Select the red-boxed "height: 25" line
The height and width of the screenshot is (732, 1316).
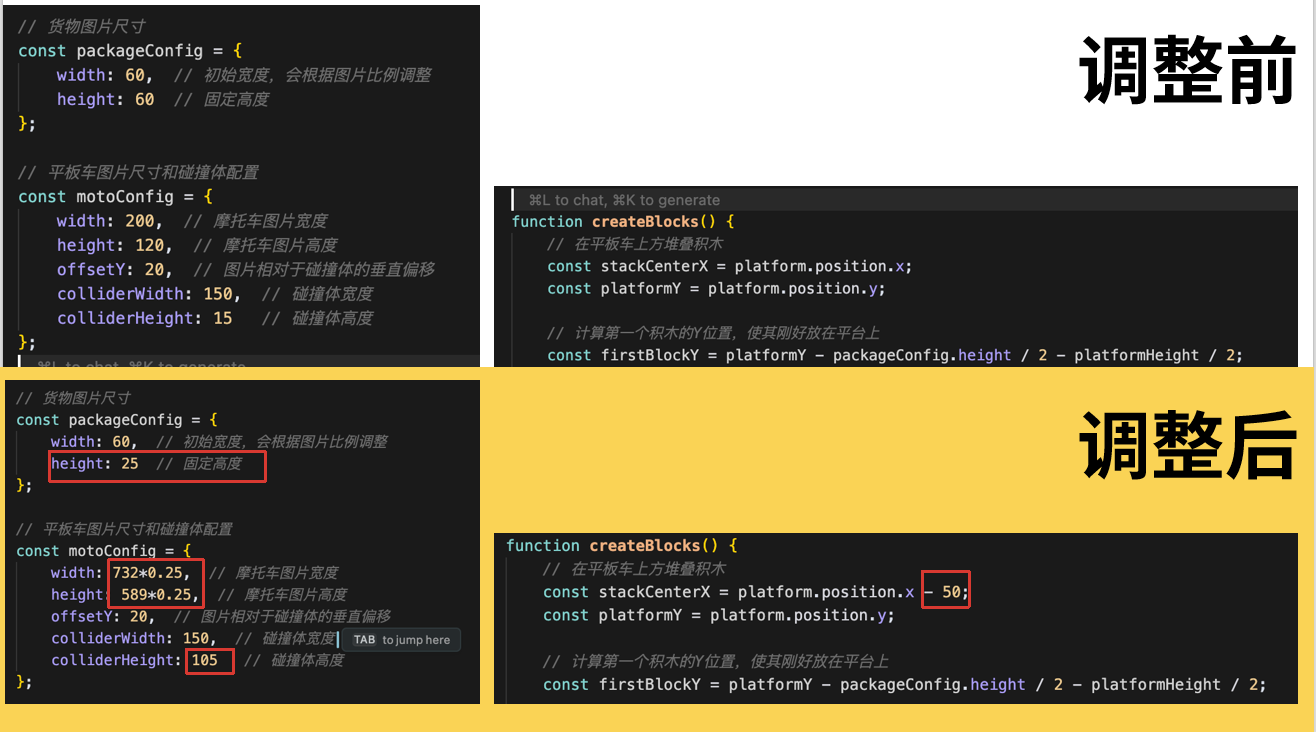coord(157,465)
